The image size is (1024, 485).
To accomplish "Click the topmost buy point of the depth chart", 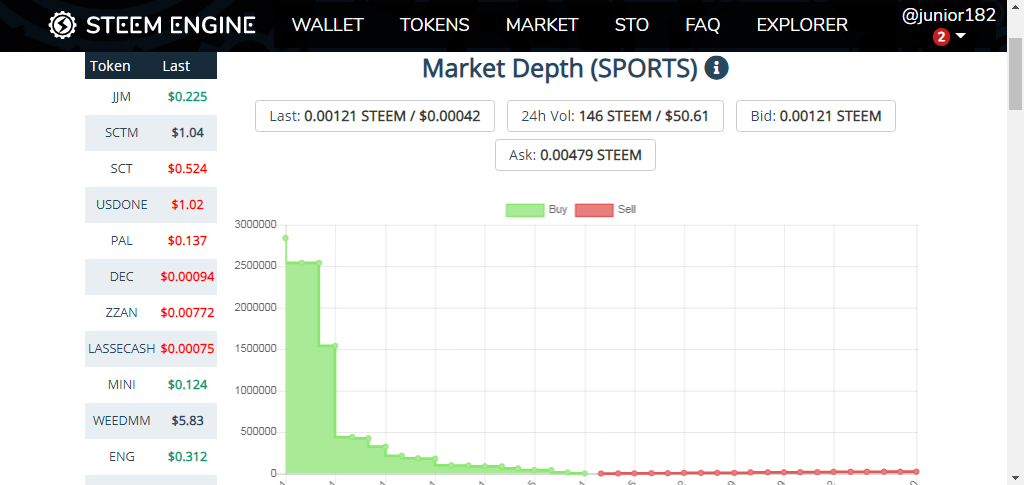I will (x=285, y=238).
